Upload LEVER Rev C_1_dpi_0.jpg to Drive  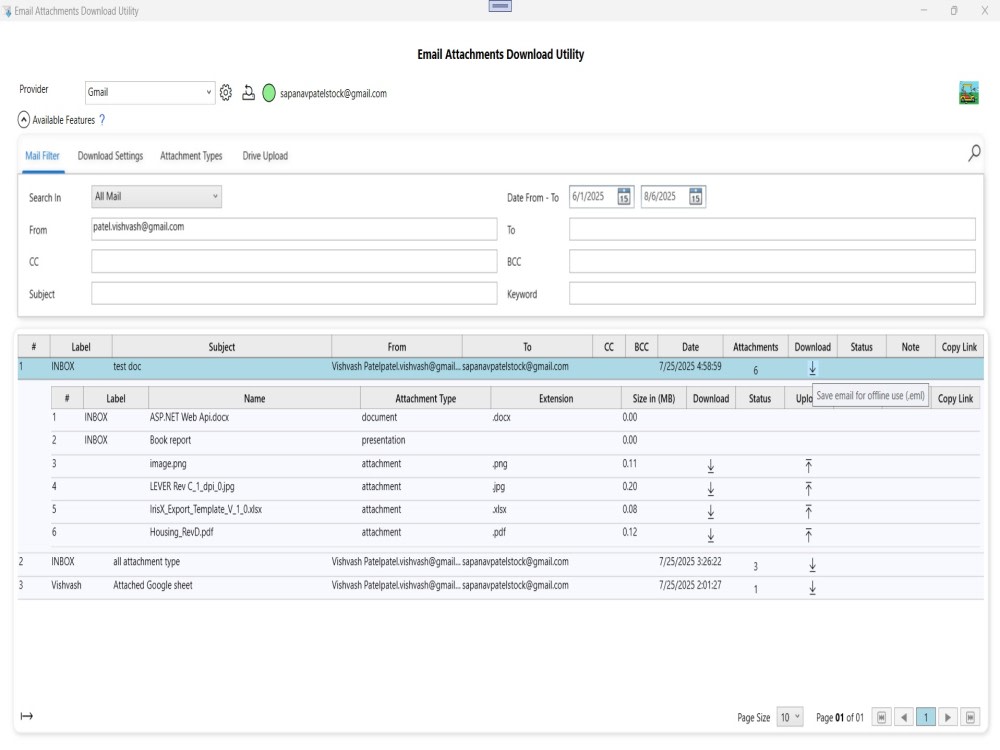pyautogui.click(x=808, y=489)
